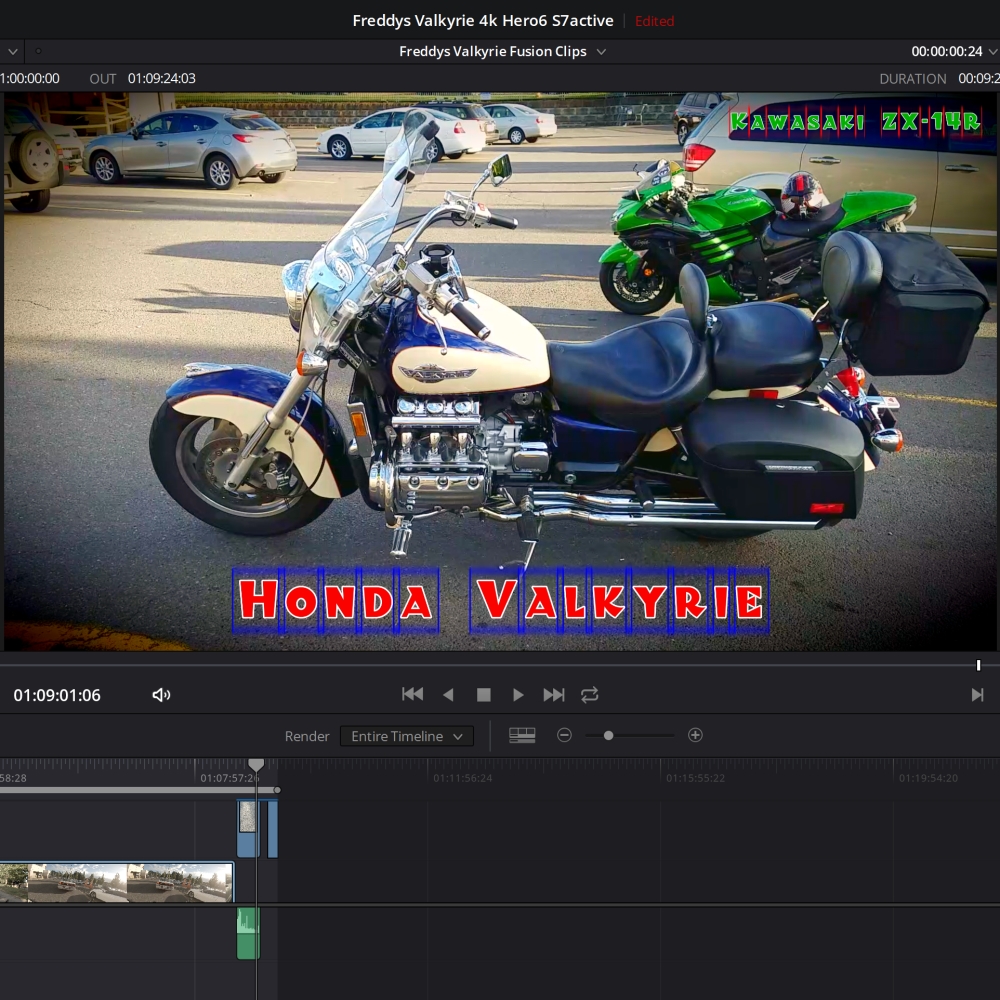This screenshot has height=1000, width=1000.
Task: Click the timeline zoom slider handle
Action: point(608,736)
